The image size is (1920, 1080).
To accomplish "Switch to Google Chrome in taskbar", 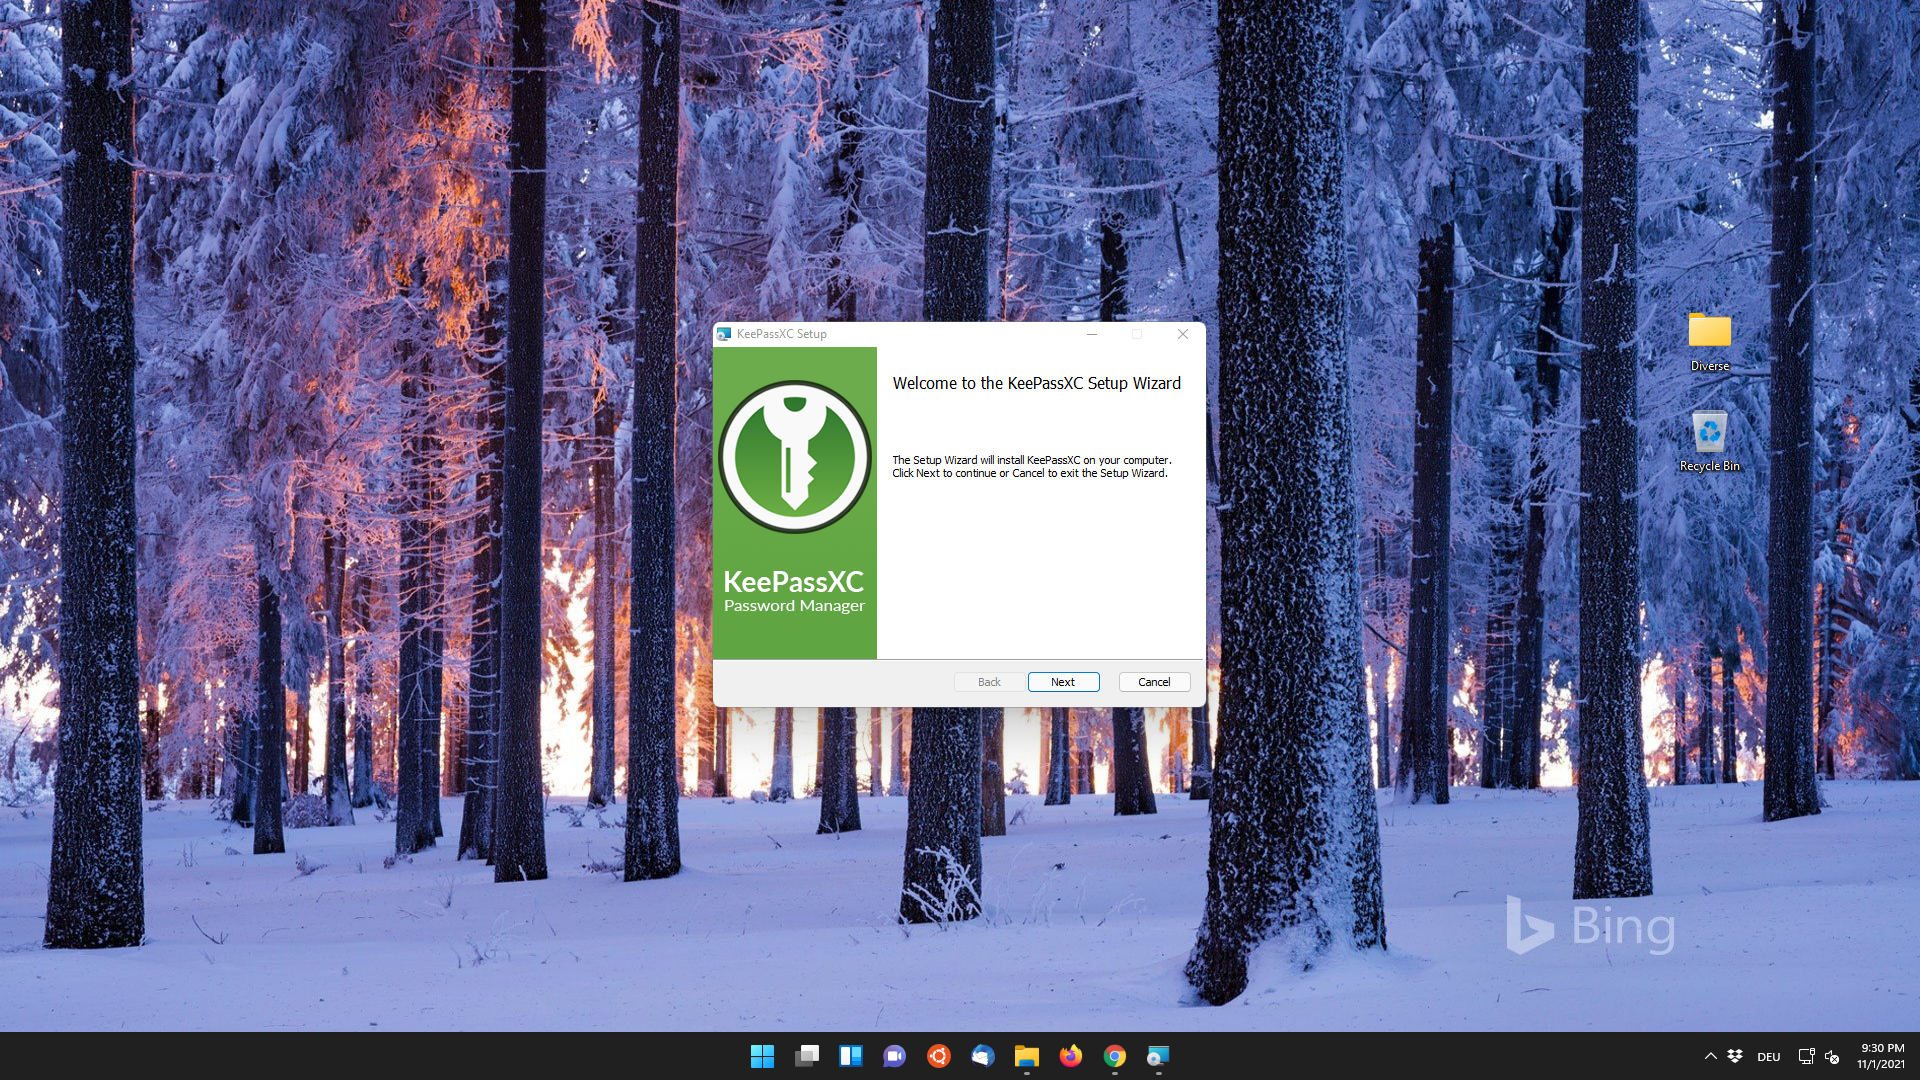I will point(1115,1056).
